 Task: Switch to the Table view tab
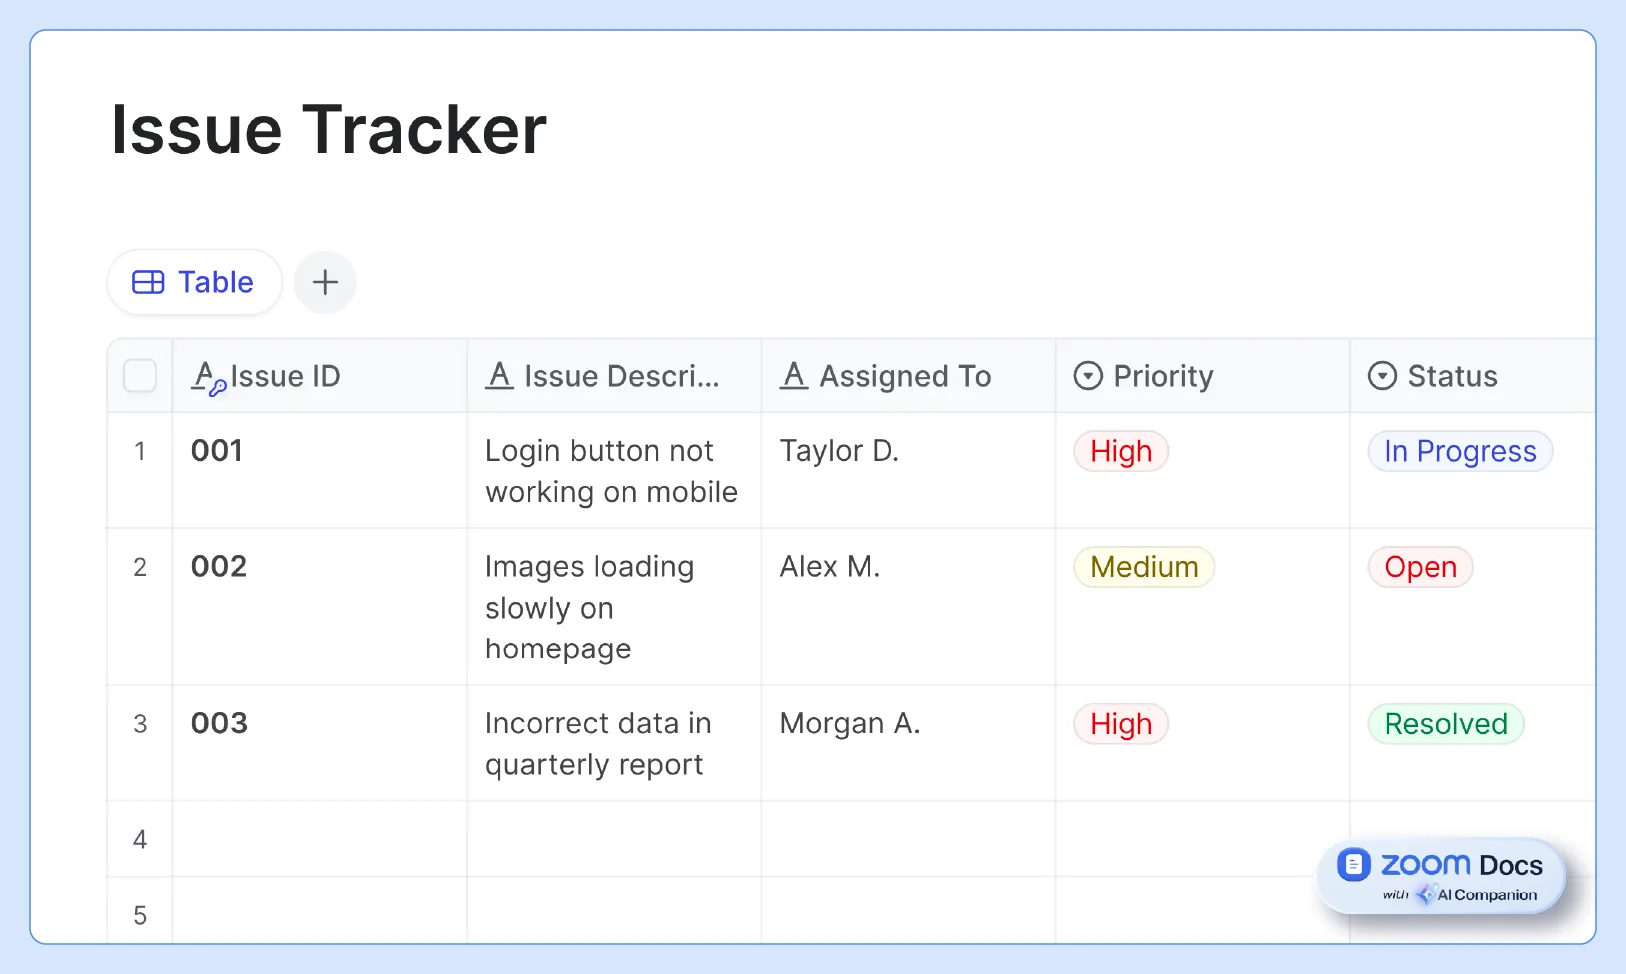194,282
